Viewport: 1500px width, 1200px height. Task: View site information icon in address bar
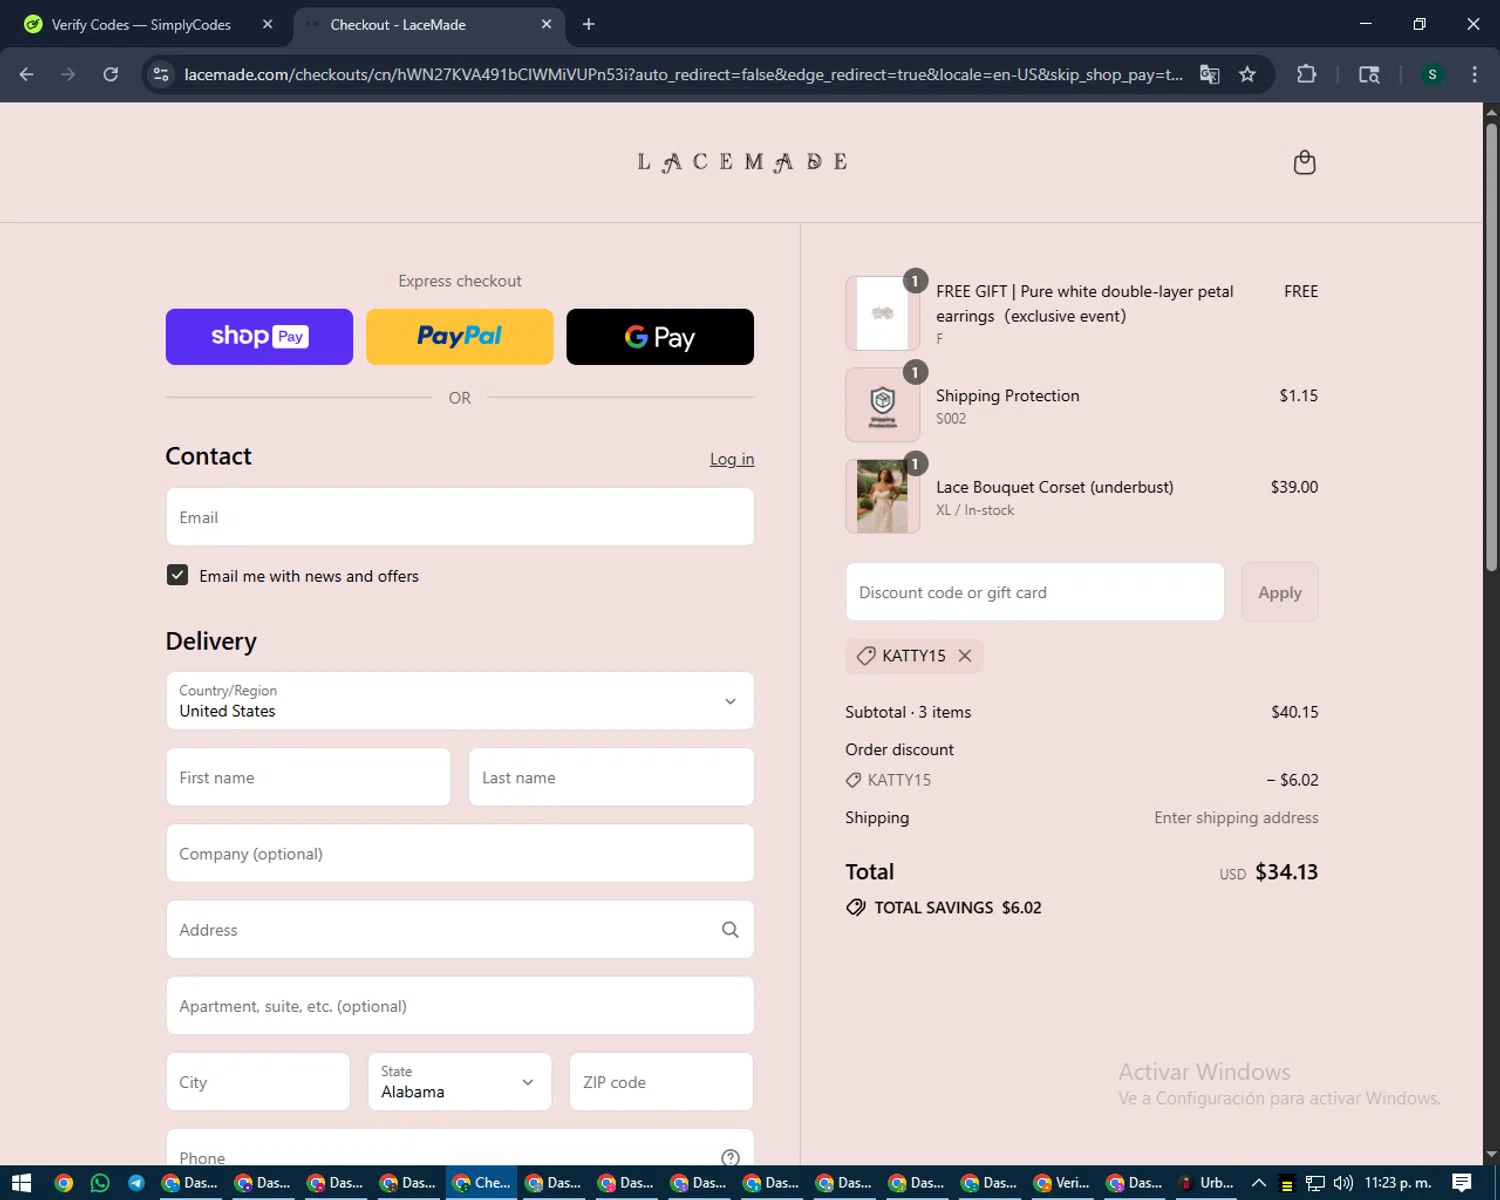coord(161,74)
